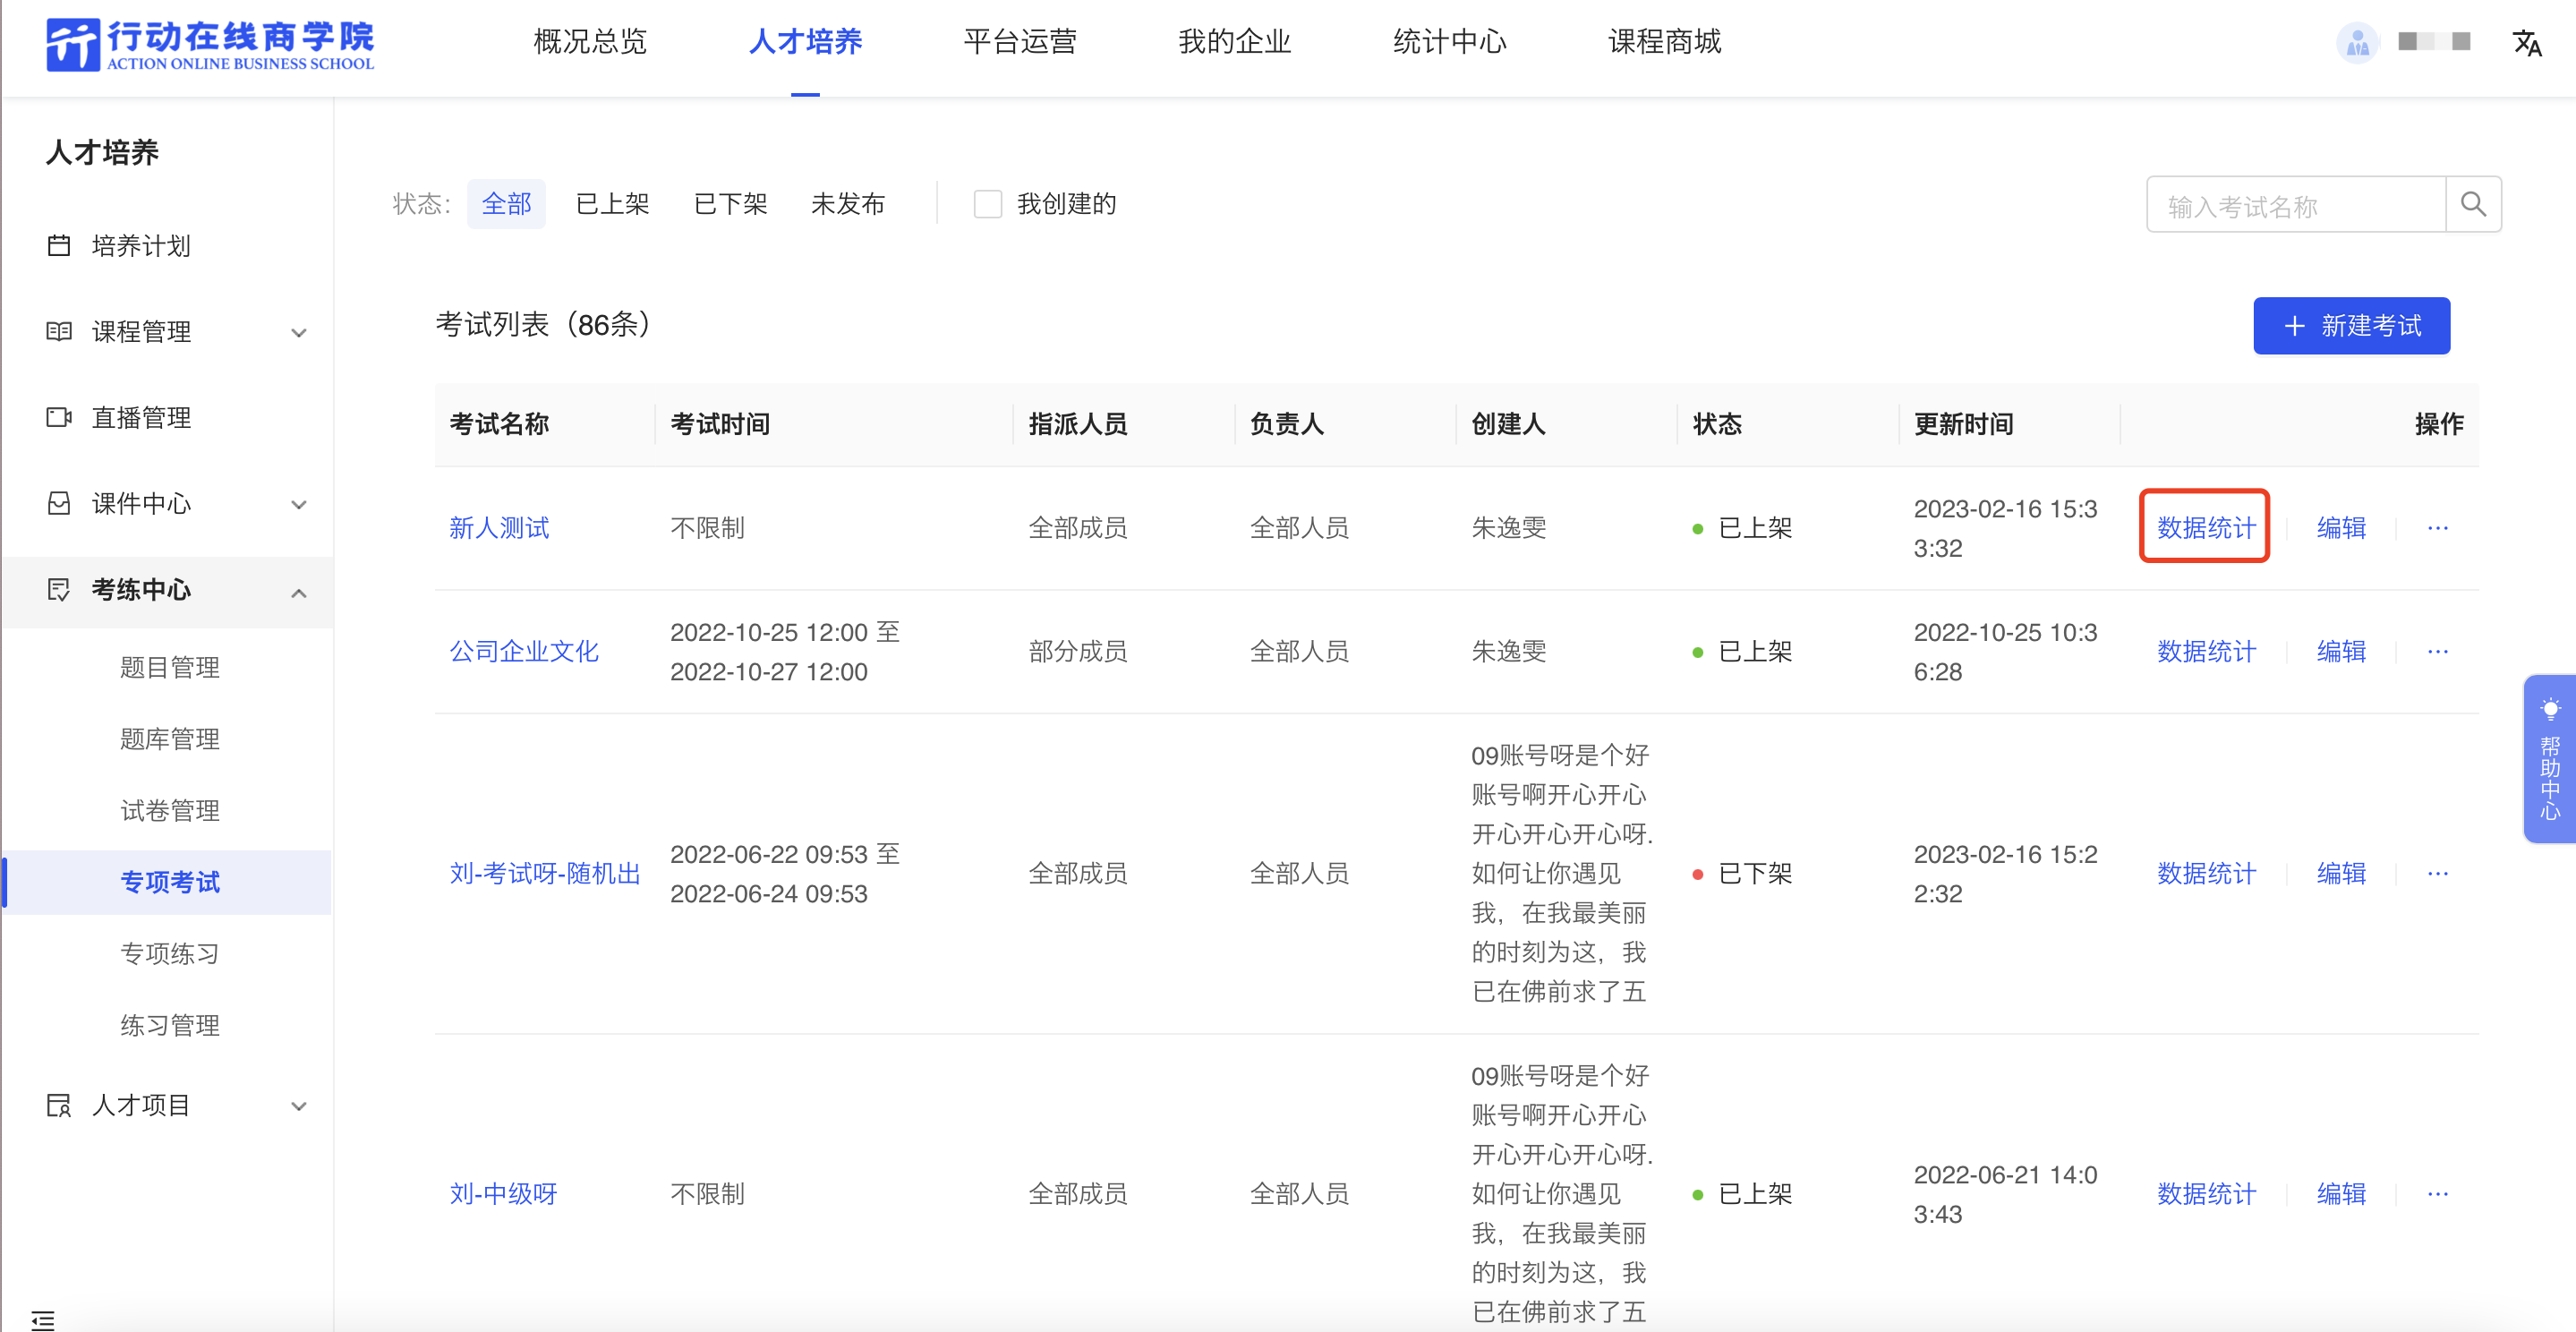This screenshot has width=2576, height=1332.
Task: Click the 考练中心 exam icon
Action: [x=59, y=589]
